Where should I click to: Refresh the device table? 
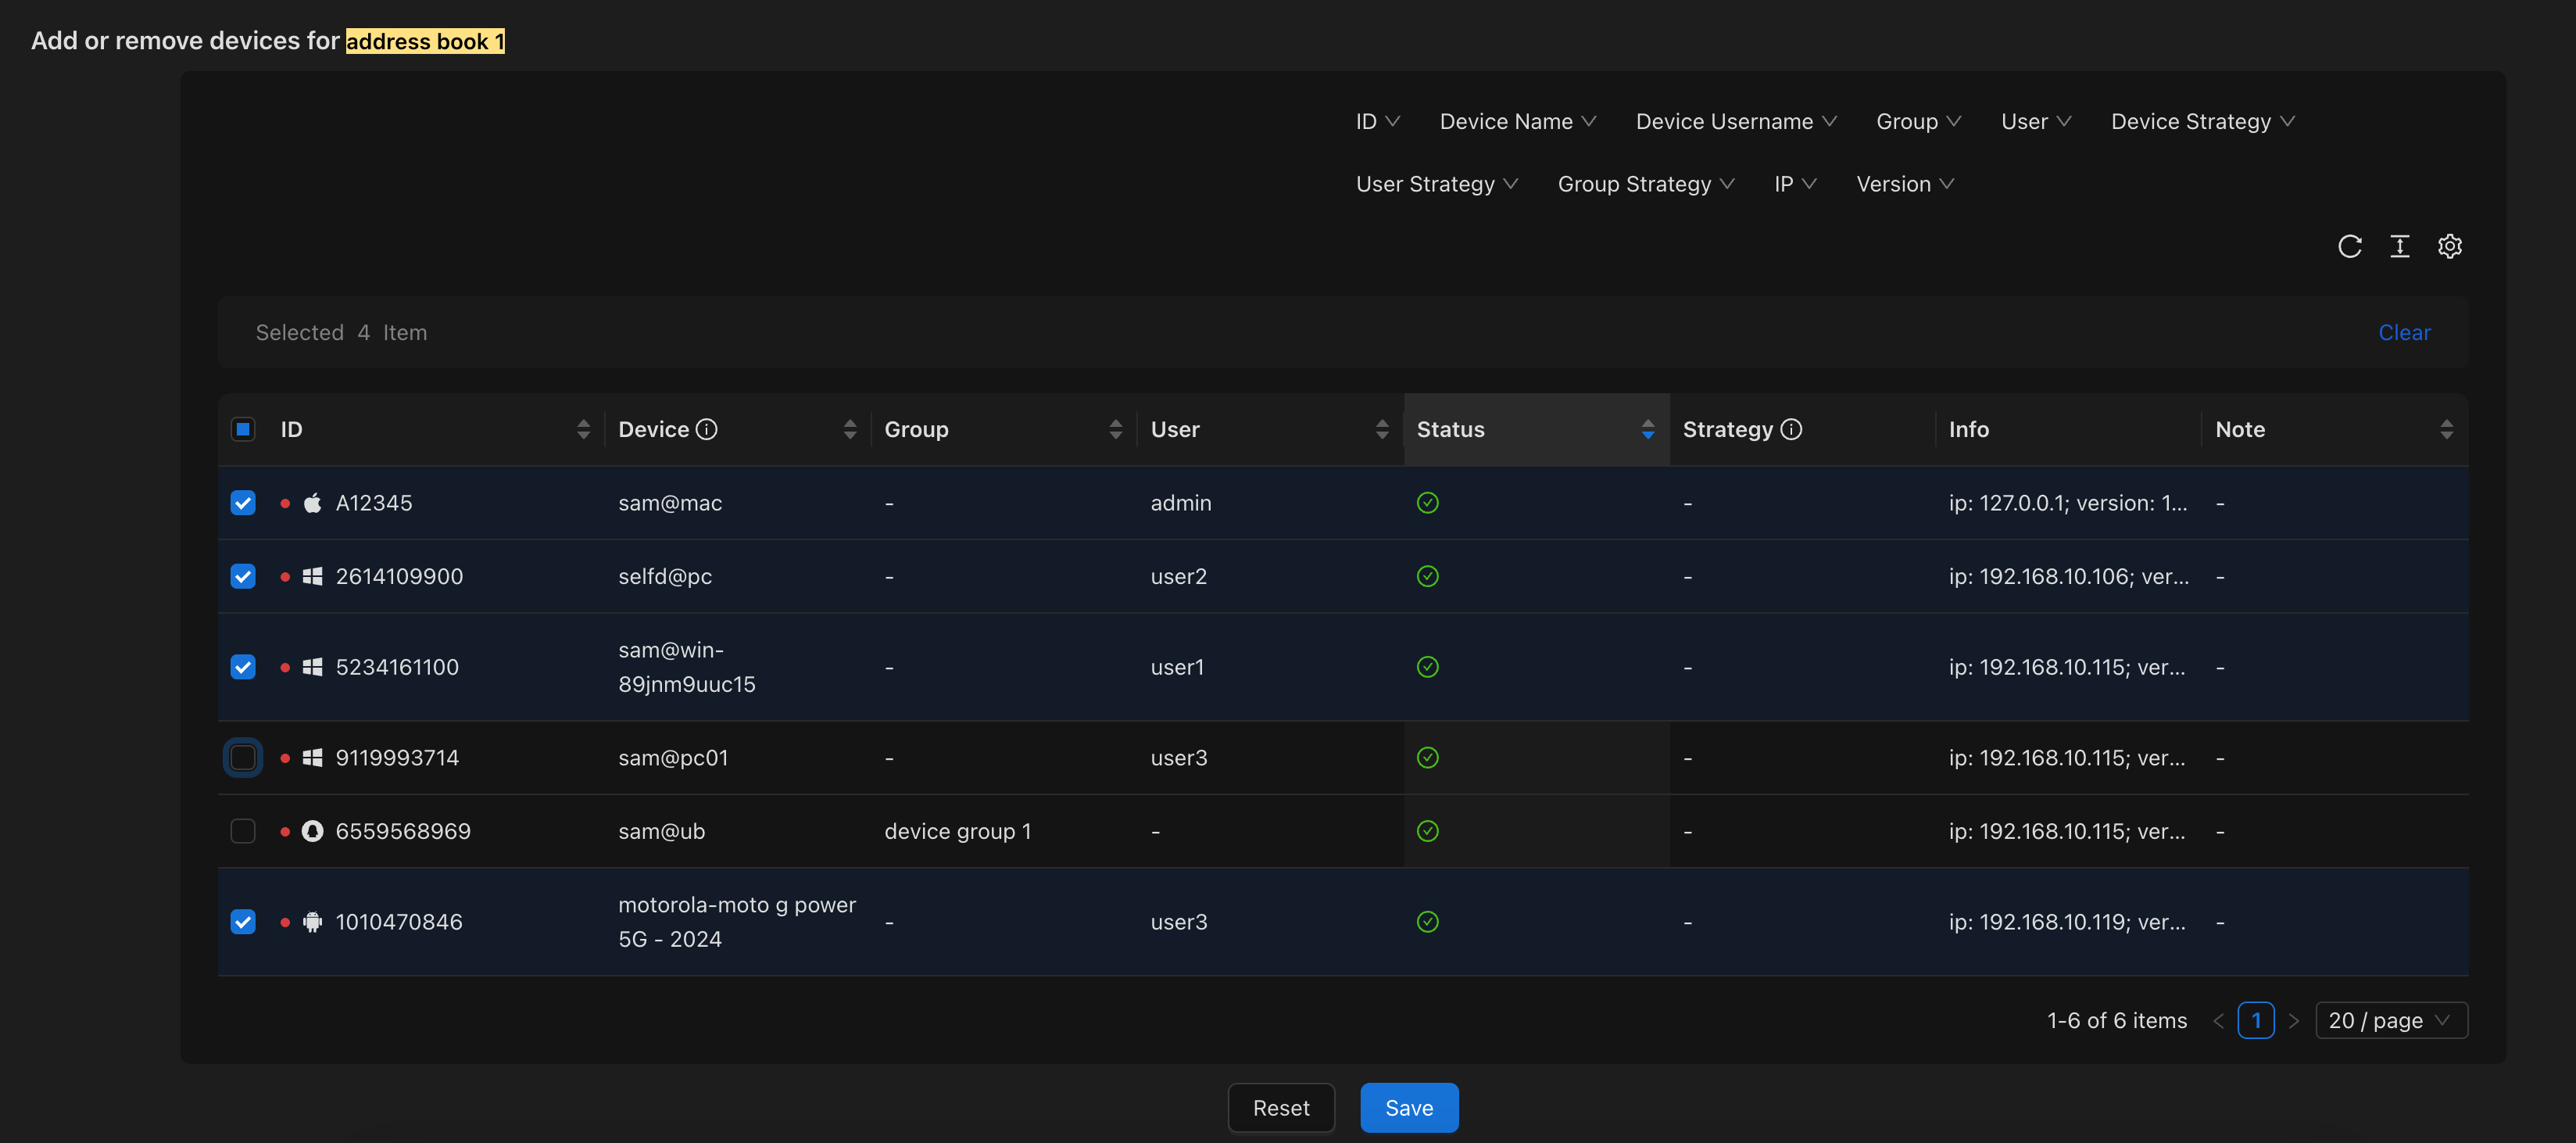(2349, 246)
